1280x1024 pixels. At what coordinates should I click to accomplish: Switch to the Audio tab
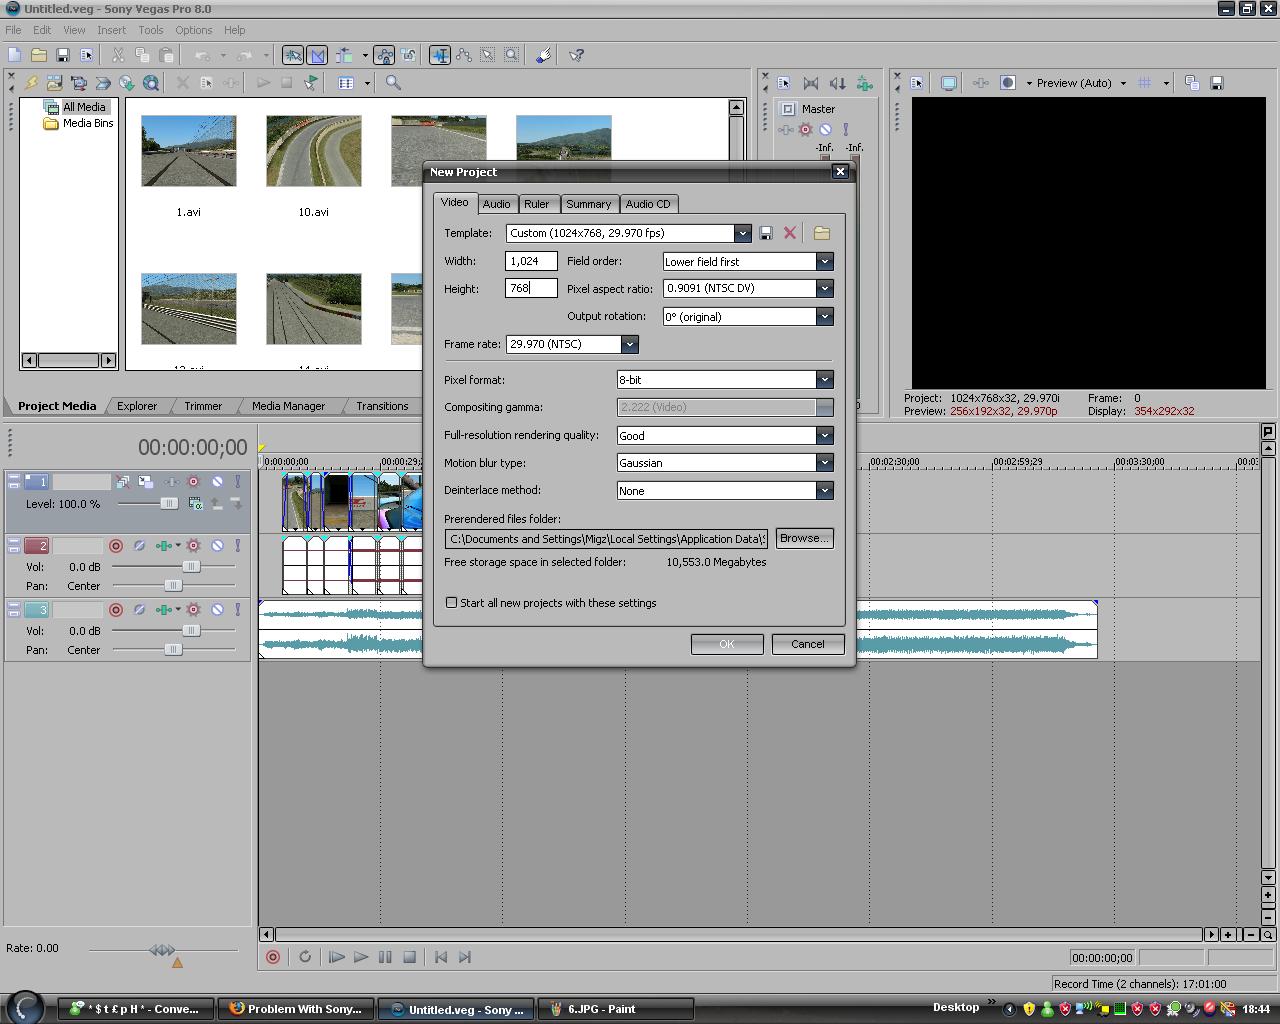pos(496,204)
